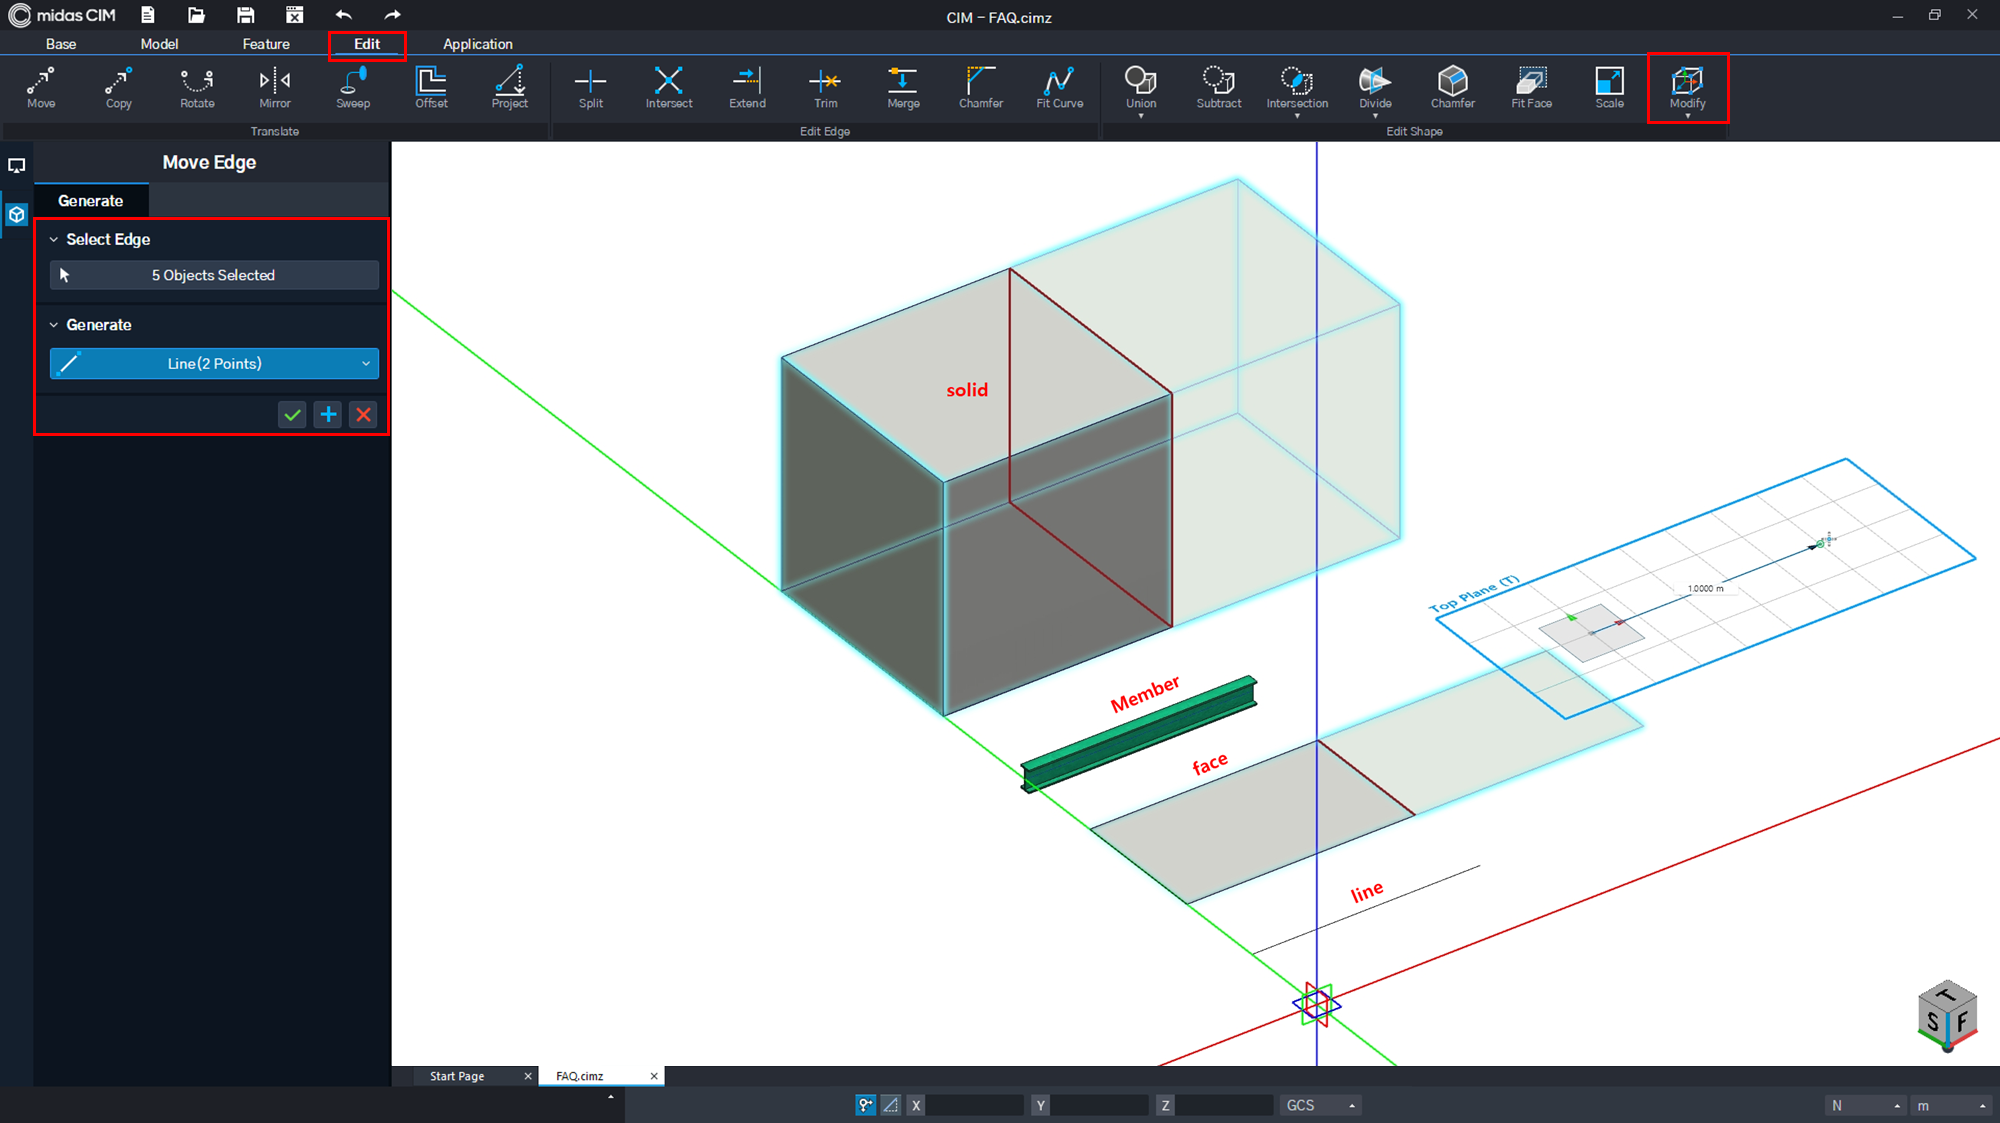
Task: Confirm with the green check button
Action: click(x=292, y=414)
